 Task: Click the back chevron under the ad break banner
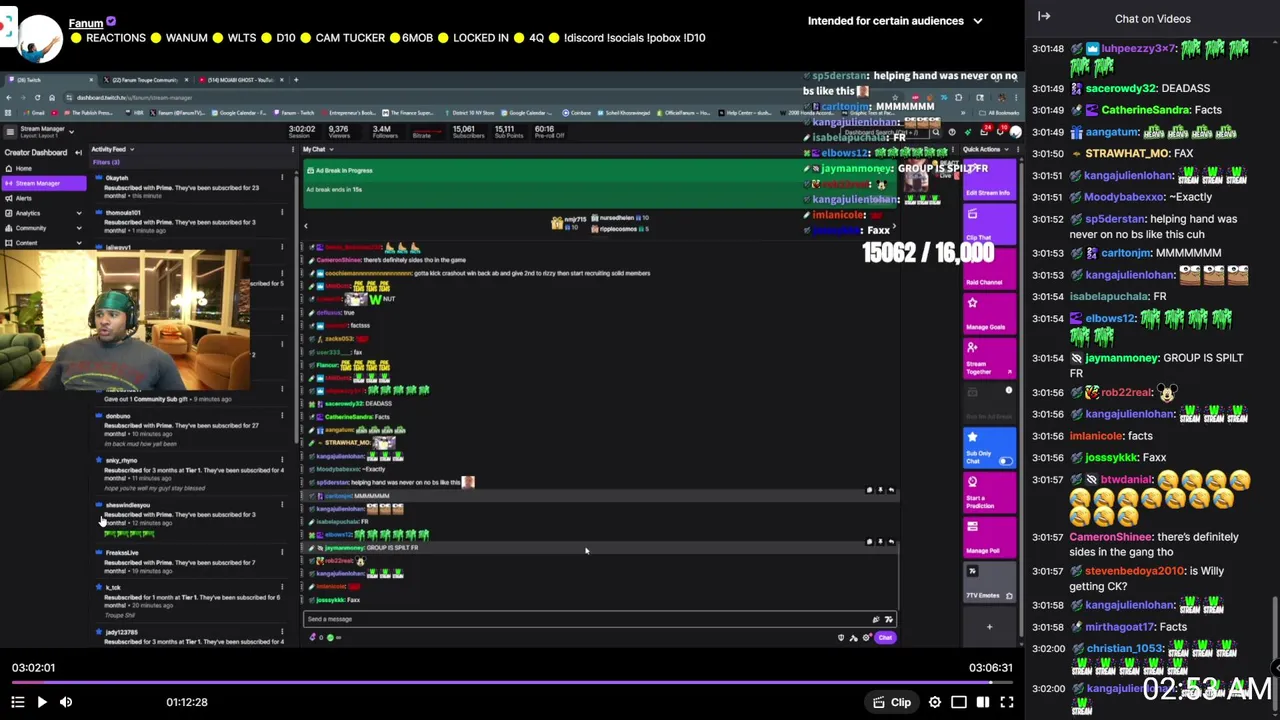coord(306,226)
